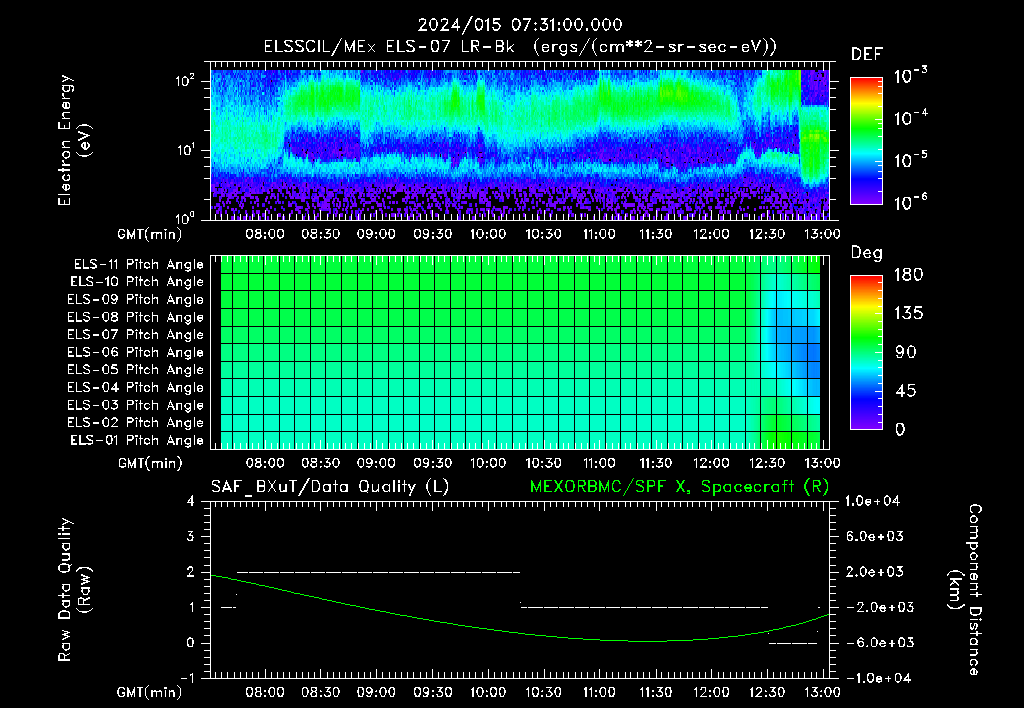Image resolution: width=1024 pixels, height=708 pixels.
Task: Select the ELS-10 Pitch Angle row label
Action: click(x=136, y=282)
